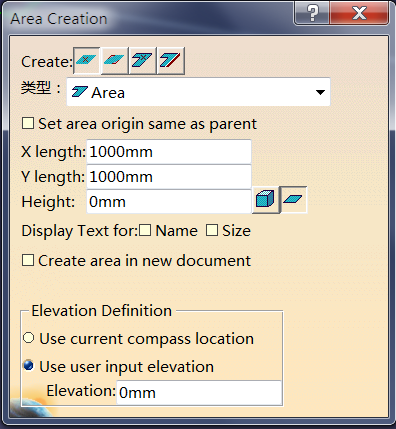Image resolution: width=396 pixels, height=429 pixels.
Task: Choose Use current compass location
Action: tap(29, 338)
